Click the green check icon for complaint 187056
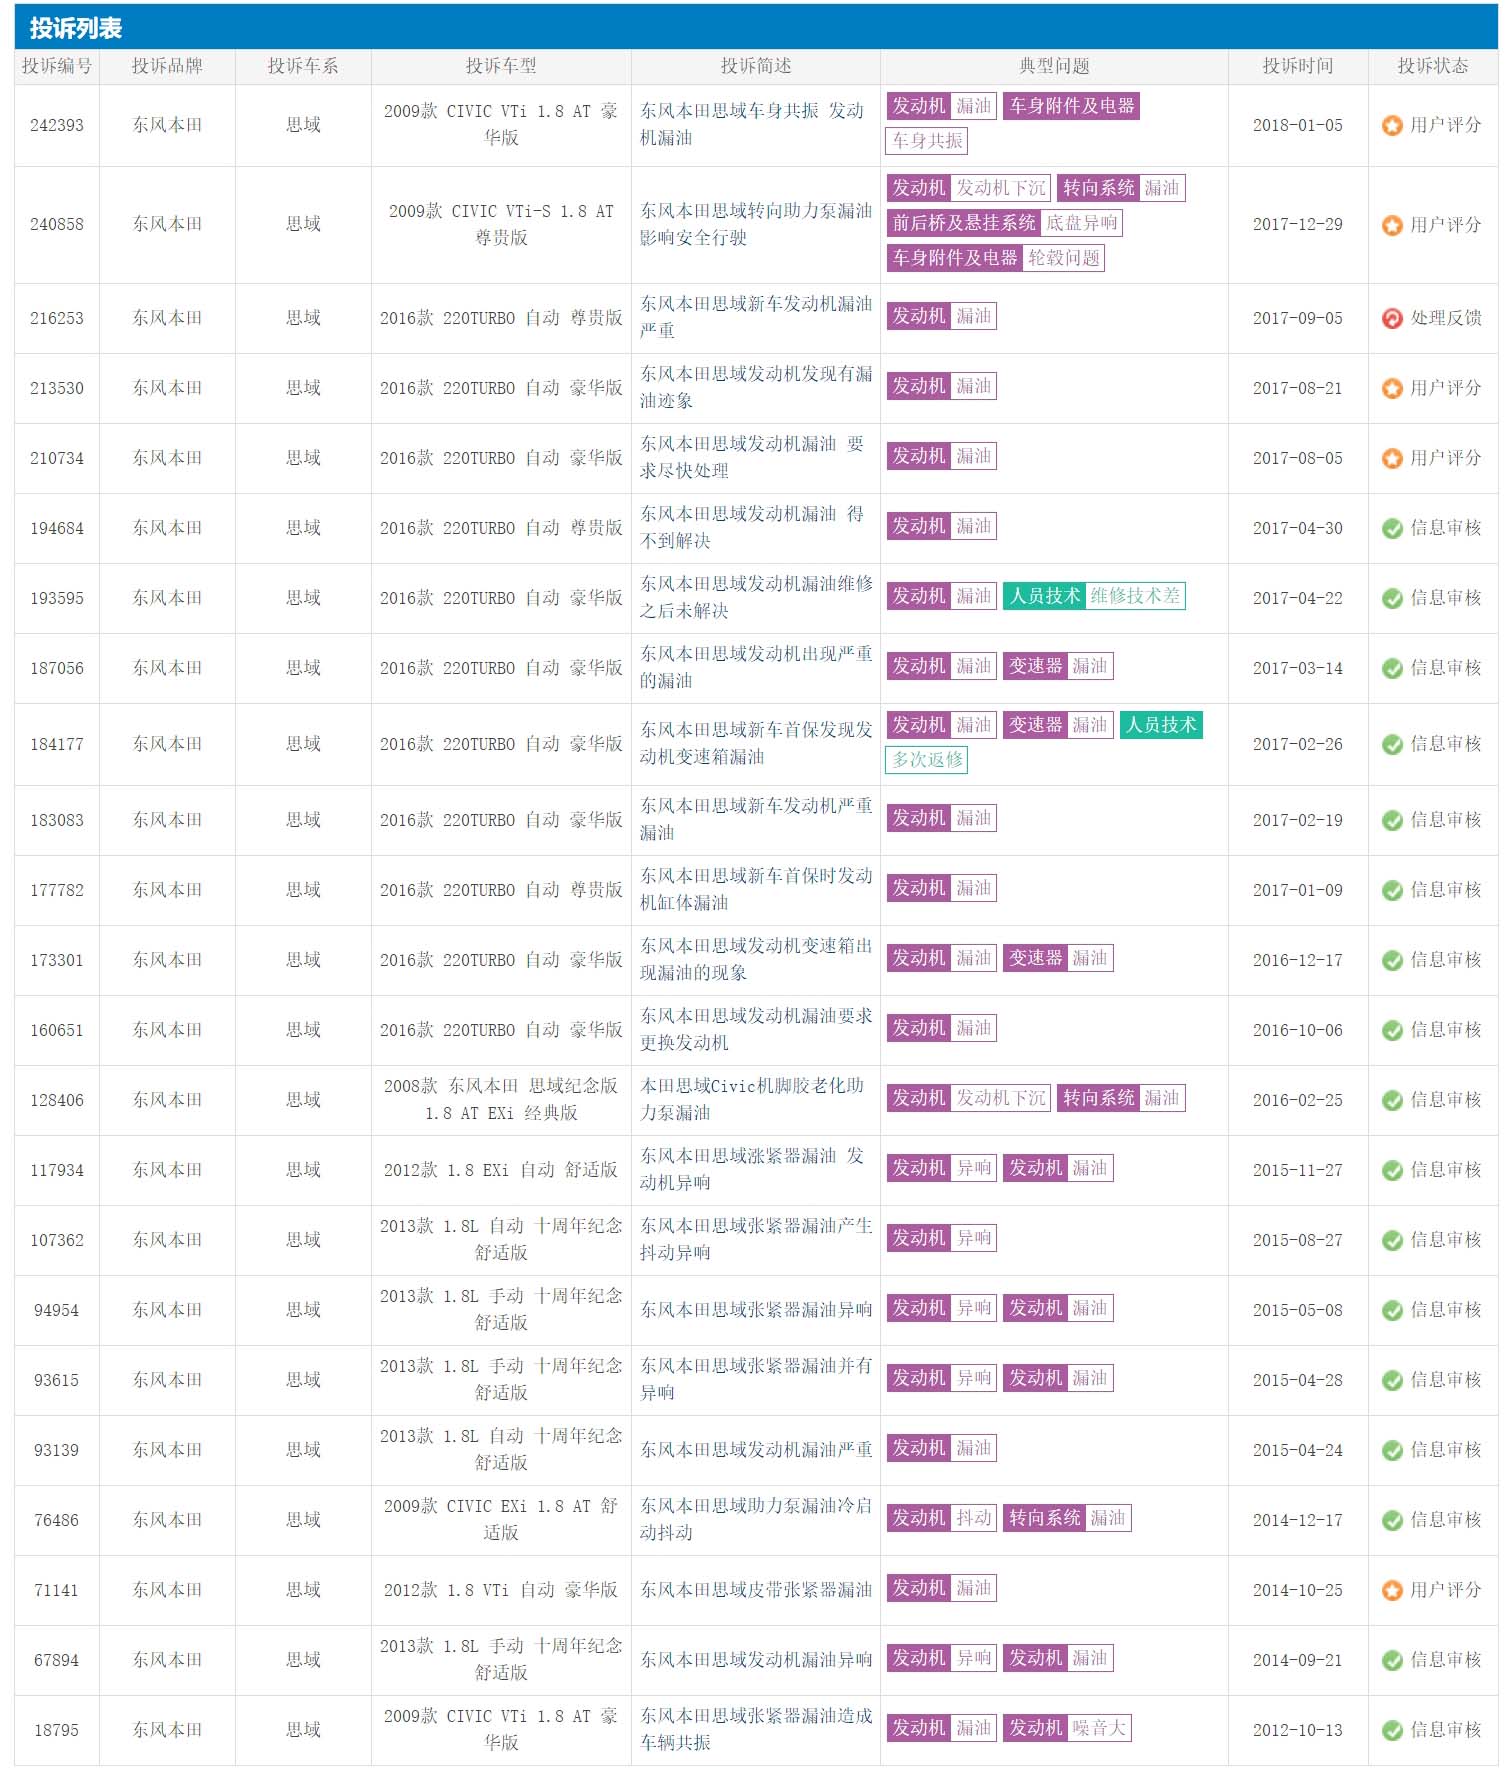 (x=1392, y=669)
